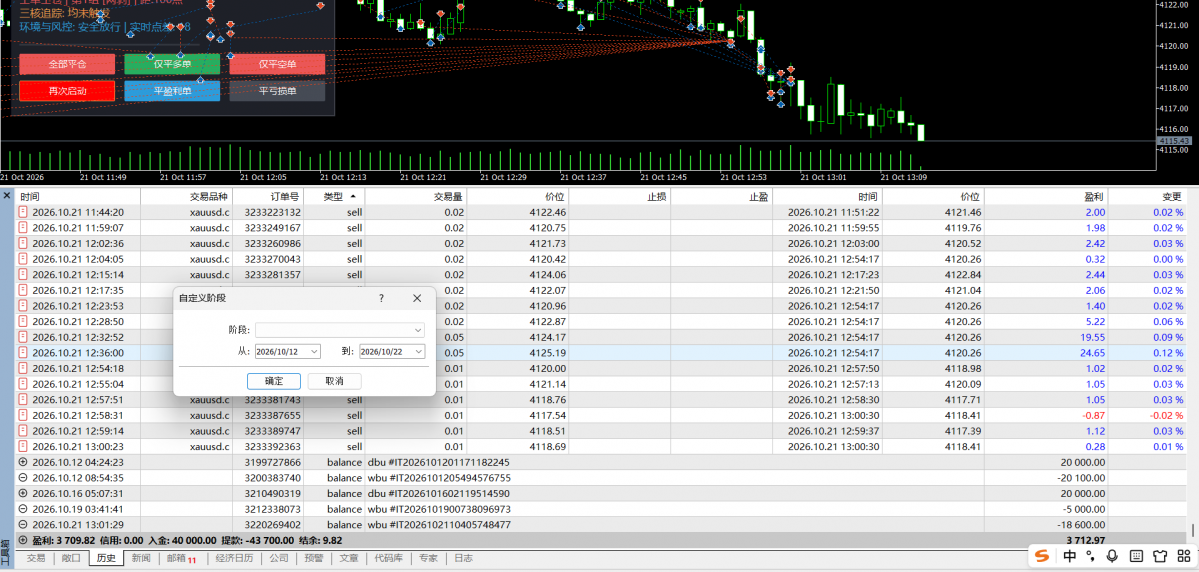This screenshot has width=1199, height=572.
Task: Click the loss value -0.87
Action: [1093, 415]
